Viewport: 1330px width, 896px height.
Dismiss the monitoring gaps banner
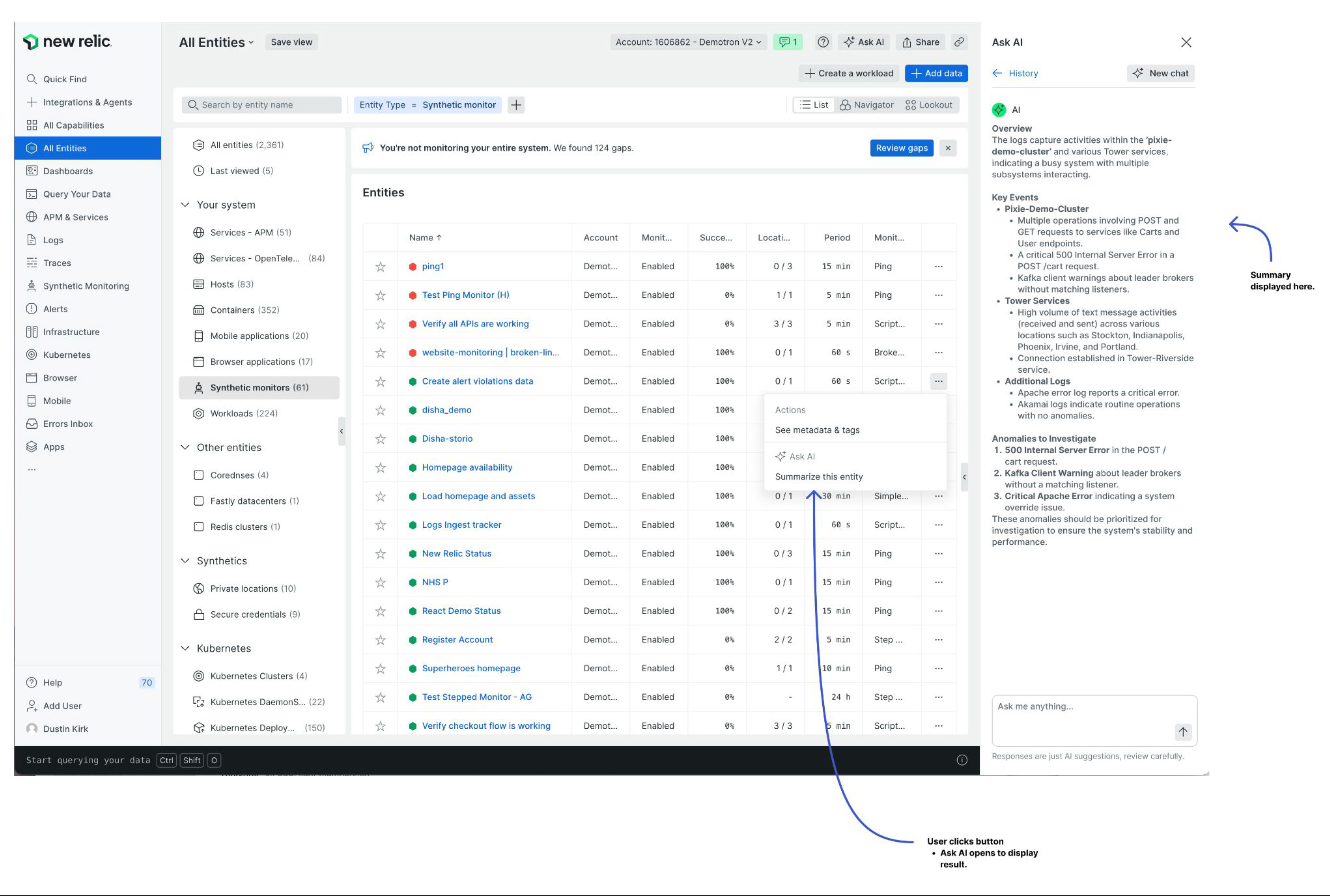click(948, 148)
